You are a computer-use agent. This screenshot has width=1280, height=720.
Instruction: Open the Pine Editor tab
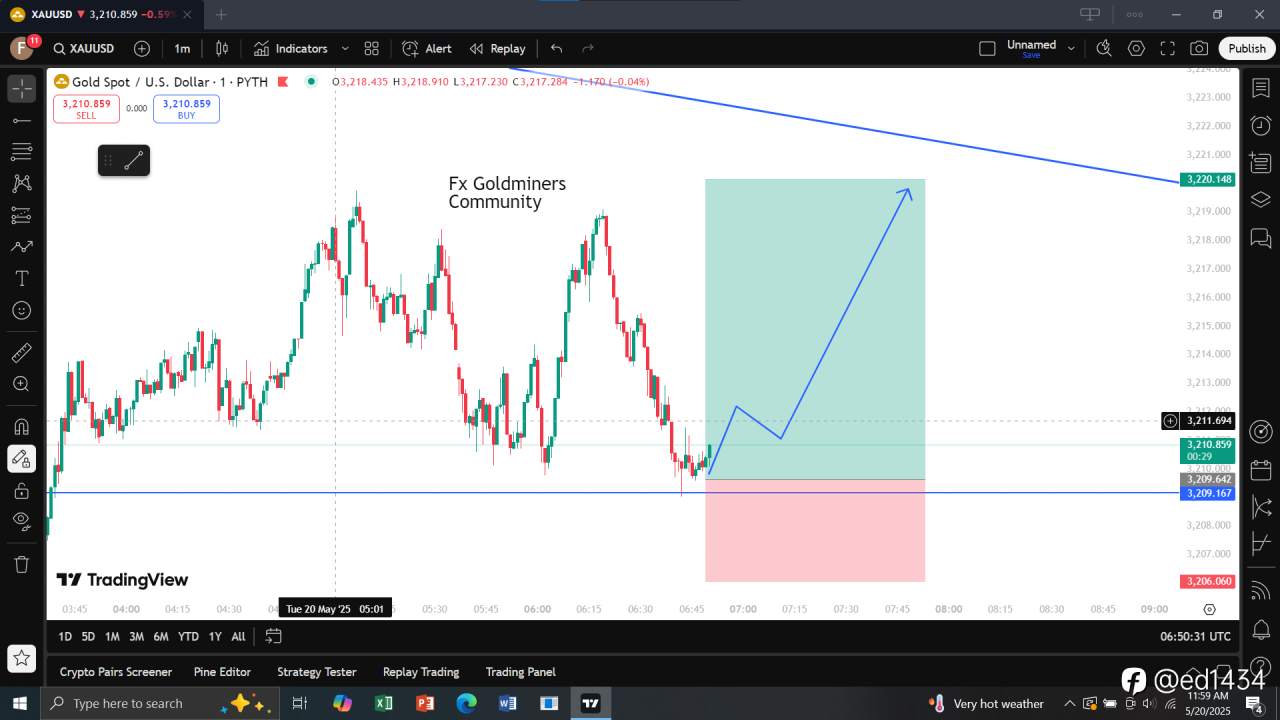tap(222, 672)
